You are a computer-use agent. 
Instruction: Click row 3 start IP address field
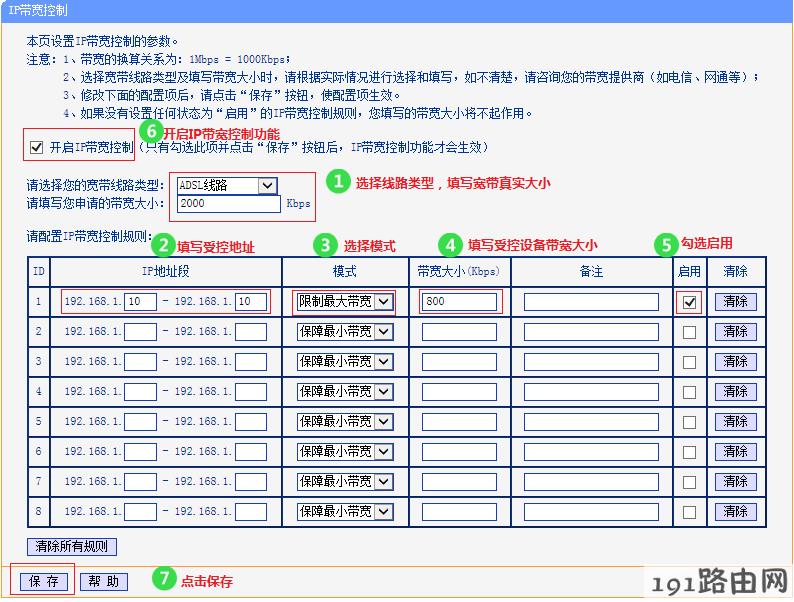[140, 362]
